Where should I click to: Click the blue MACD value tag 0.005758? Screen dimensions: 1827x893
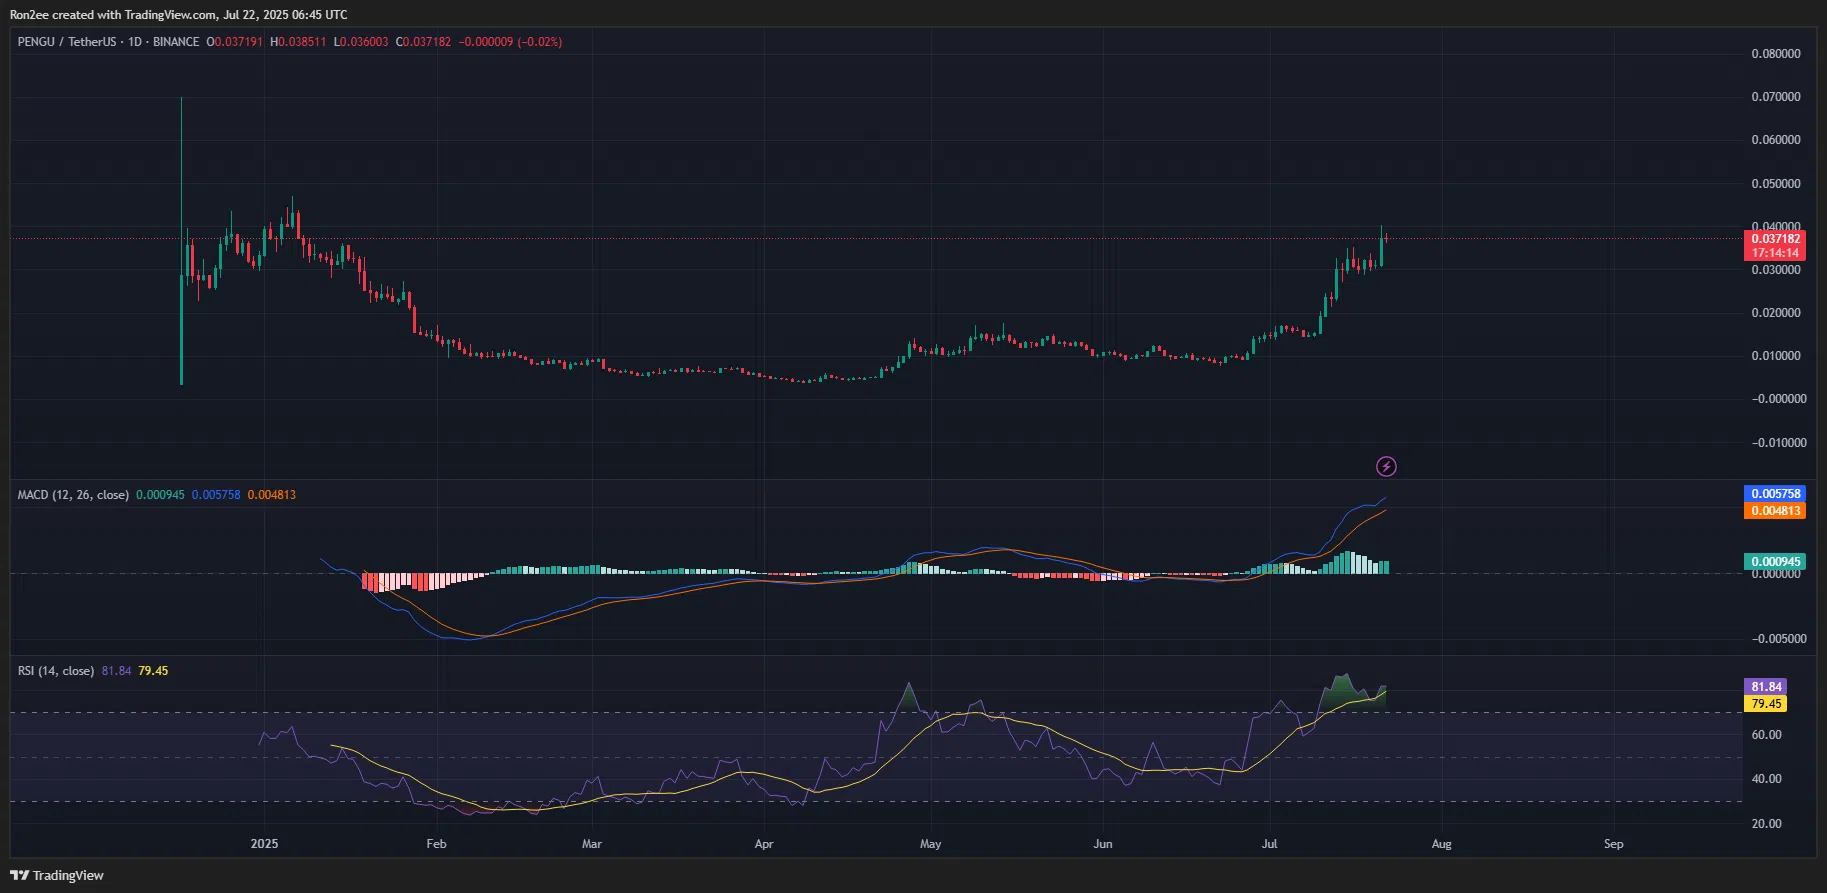[1774, 494]
